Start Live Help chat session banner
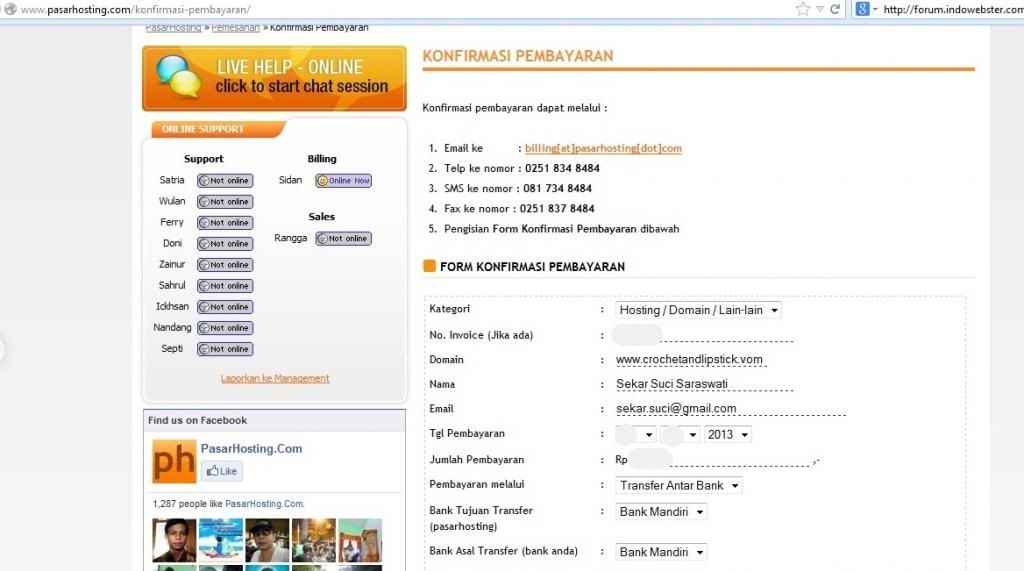The height and width of the screenshot is (571, 1024). pyautogui.click(x=274, y=78)
